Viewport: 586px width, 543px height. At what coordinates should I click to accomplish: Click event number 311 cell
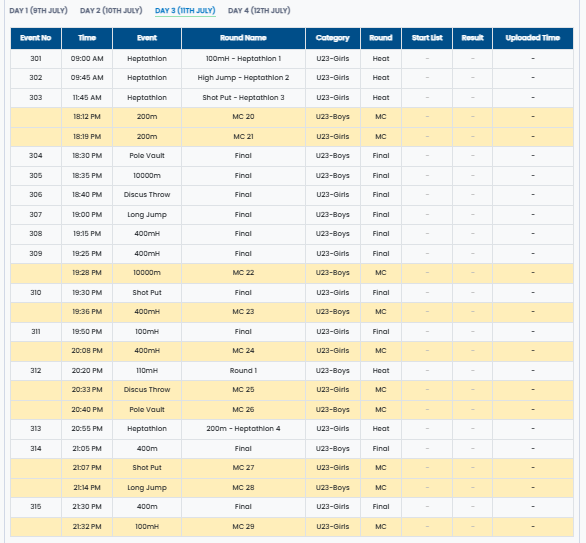(36, 332)
